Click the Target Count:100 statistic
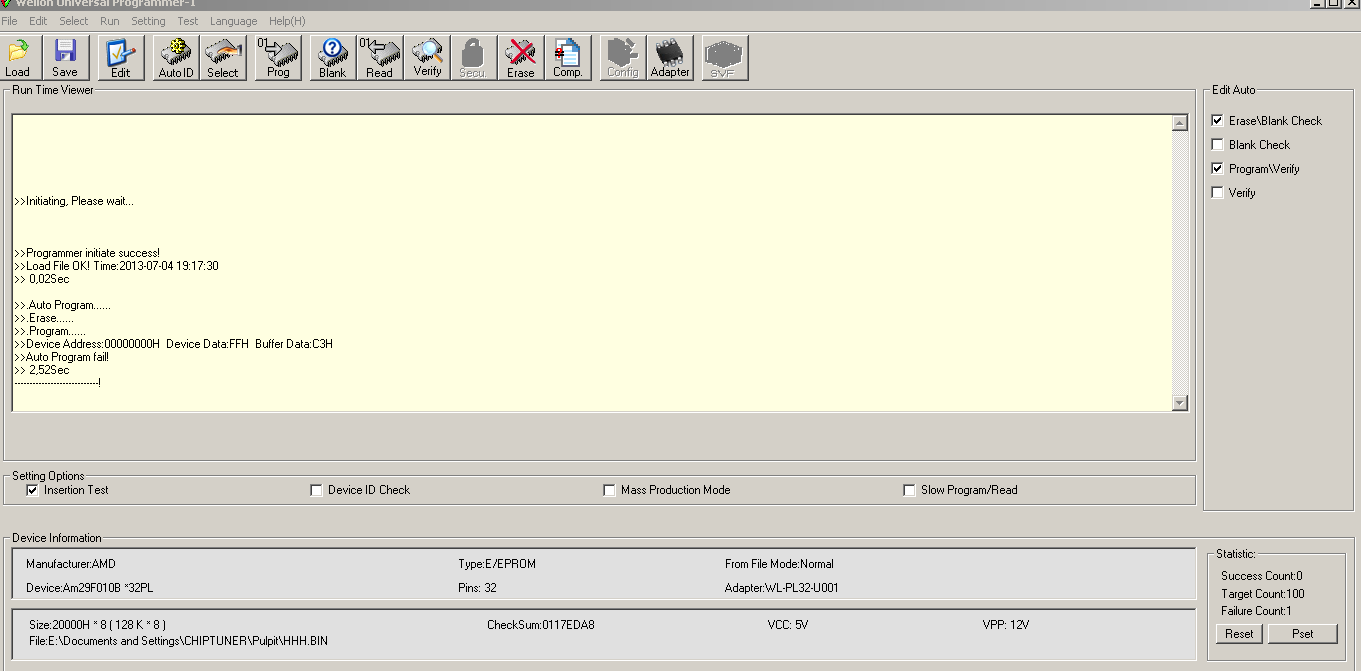Viewport: 1361px width, 671px height. tap(1263, 594)
